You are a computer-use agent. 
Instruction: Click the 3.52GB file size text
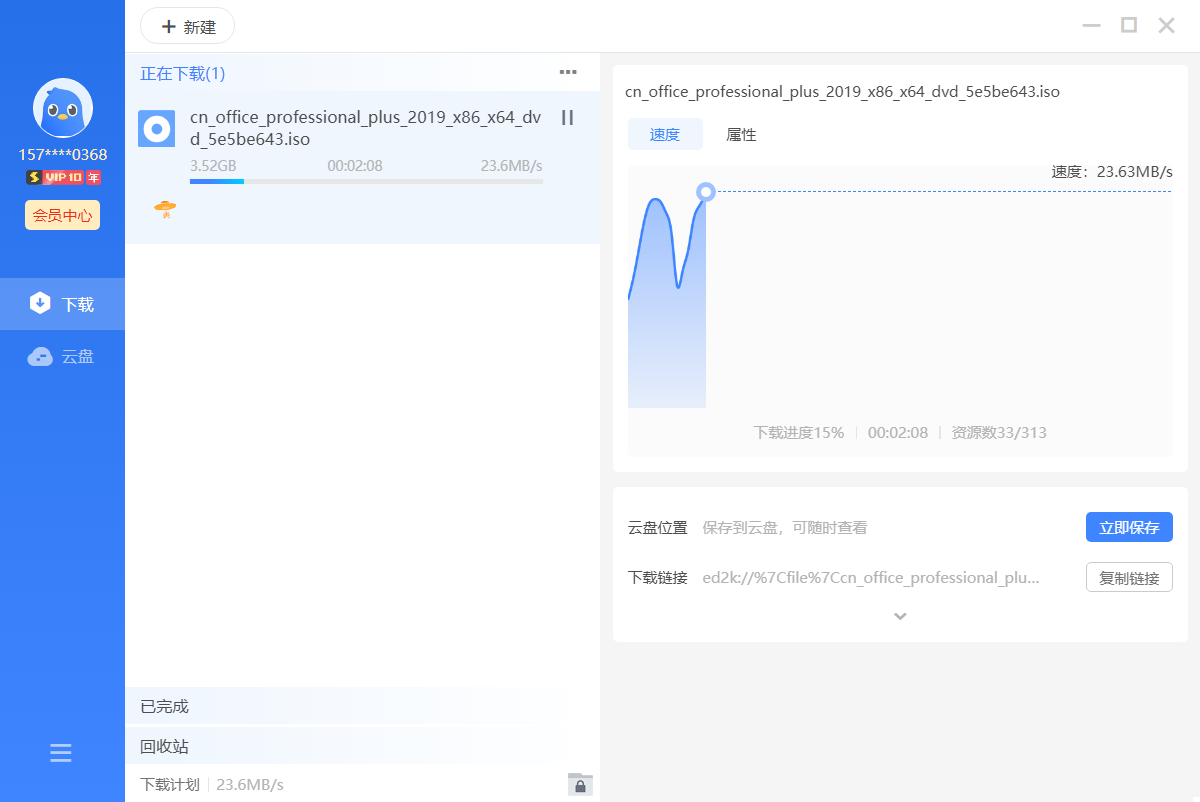(213, 166)
